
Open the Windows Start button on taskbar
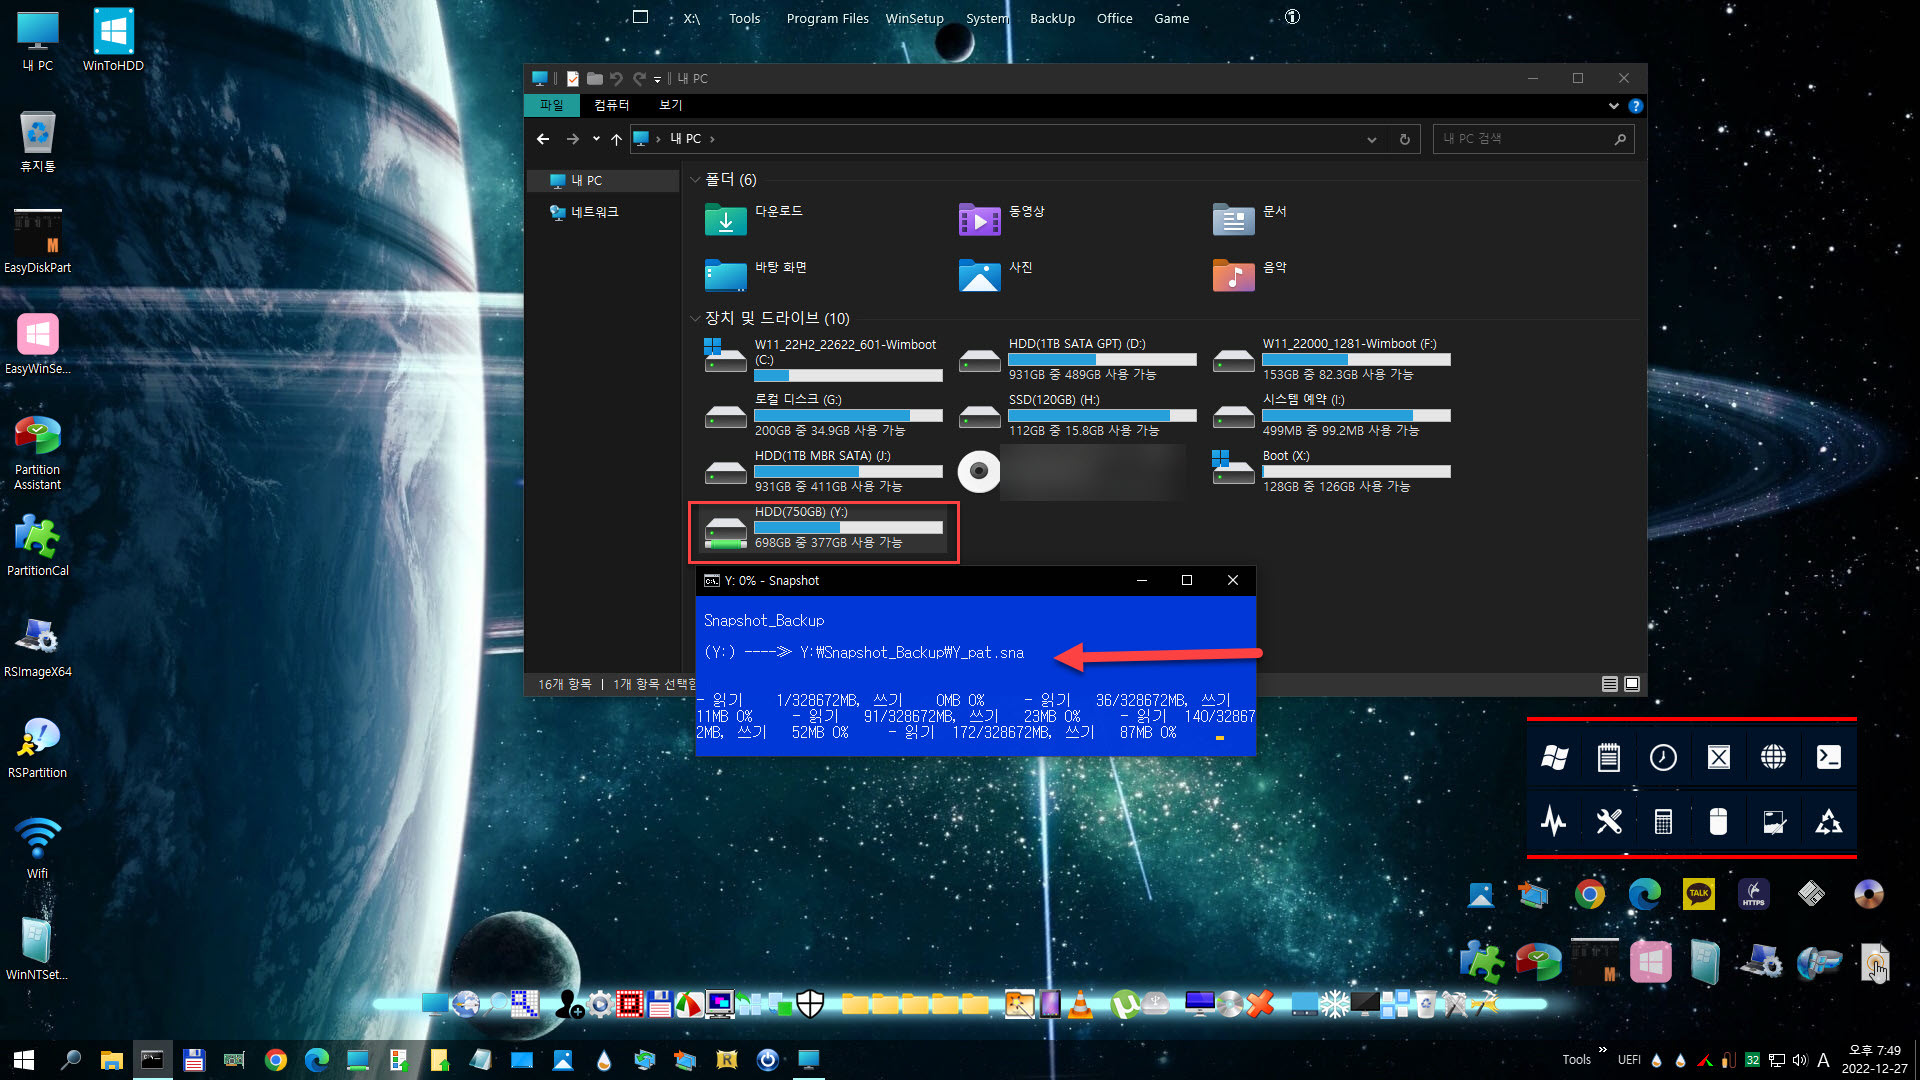tap(24, 1060)
